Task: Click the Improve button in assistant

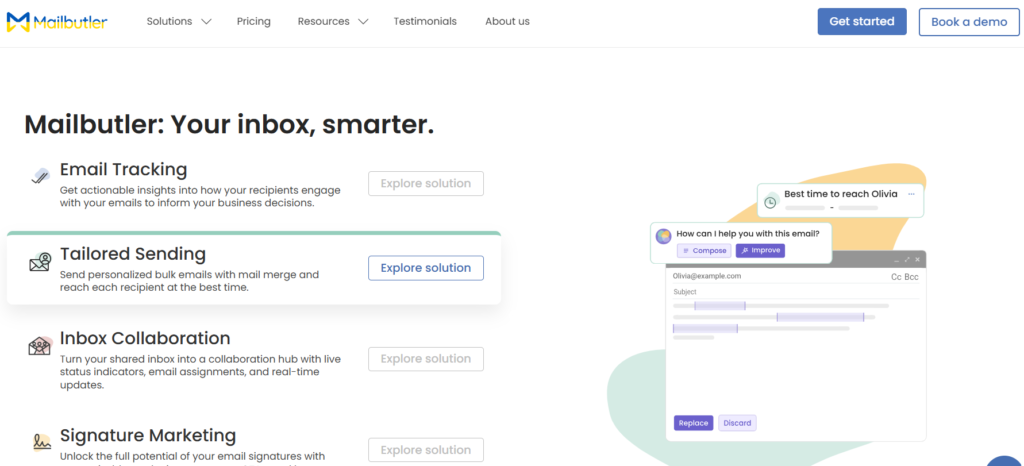Action: pos(760,251)
